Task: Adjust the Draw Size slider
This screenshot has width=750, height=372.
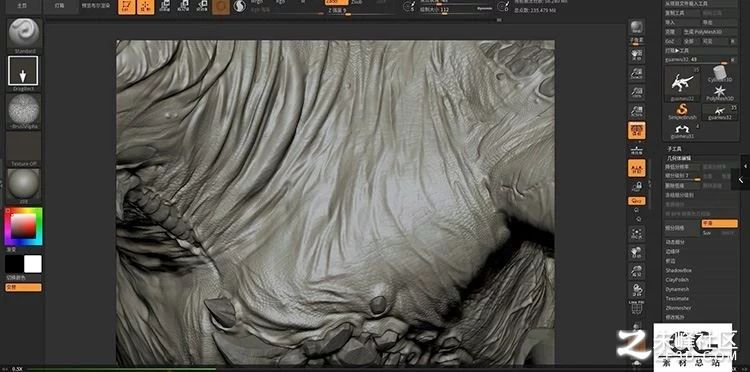Action: pyautogui.click(x=456, y=10)
